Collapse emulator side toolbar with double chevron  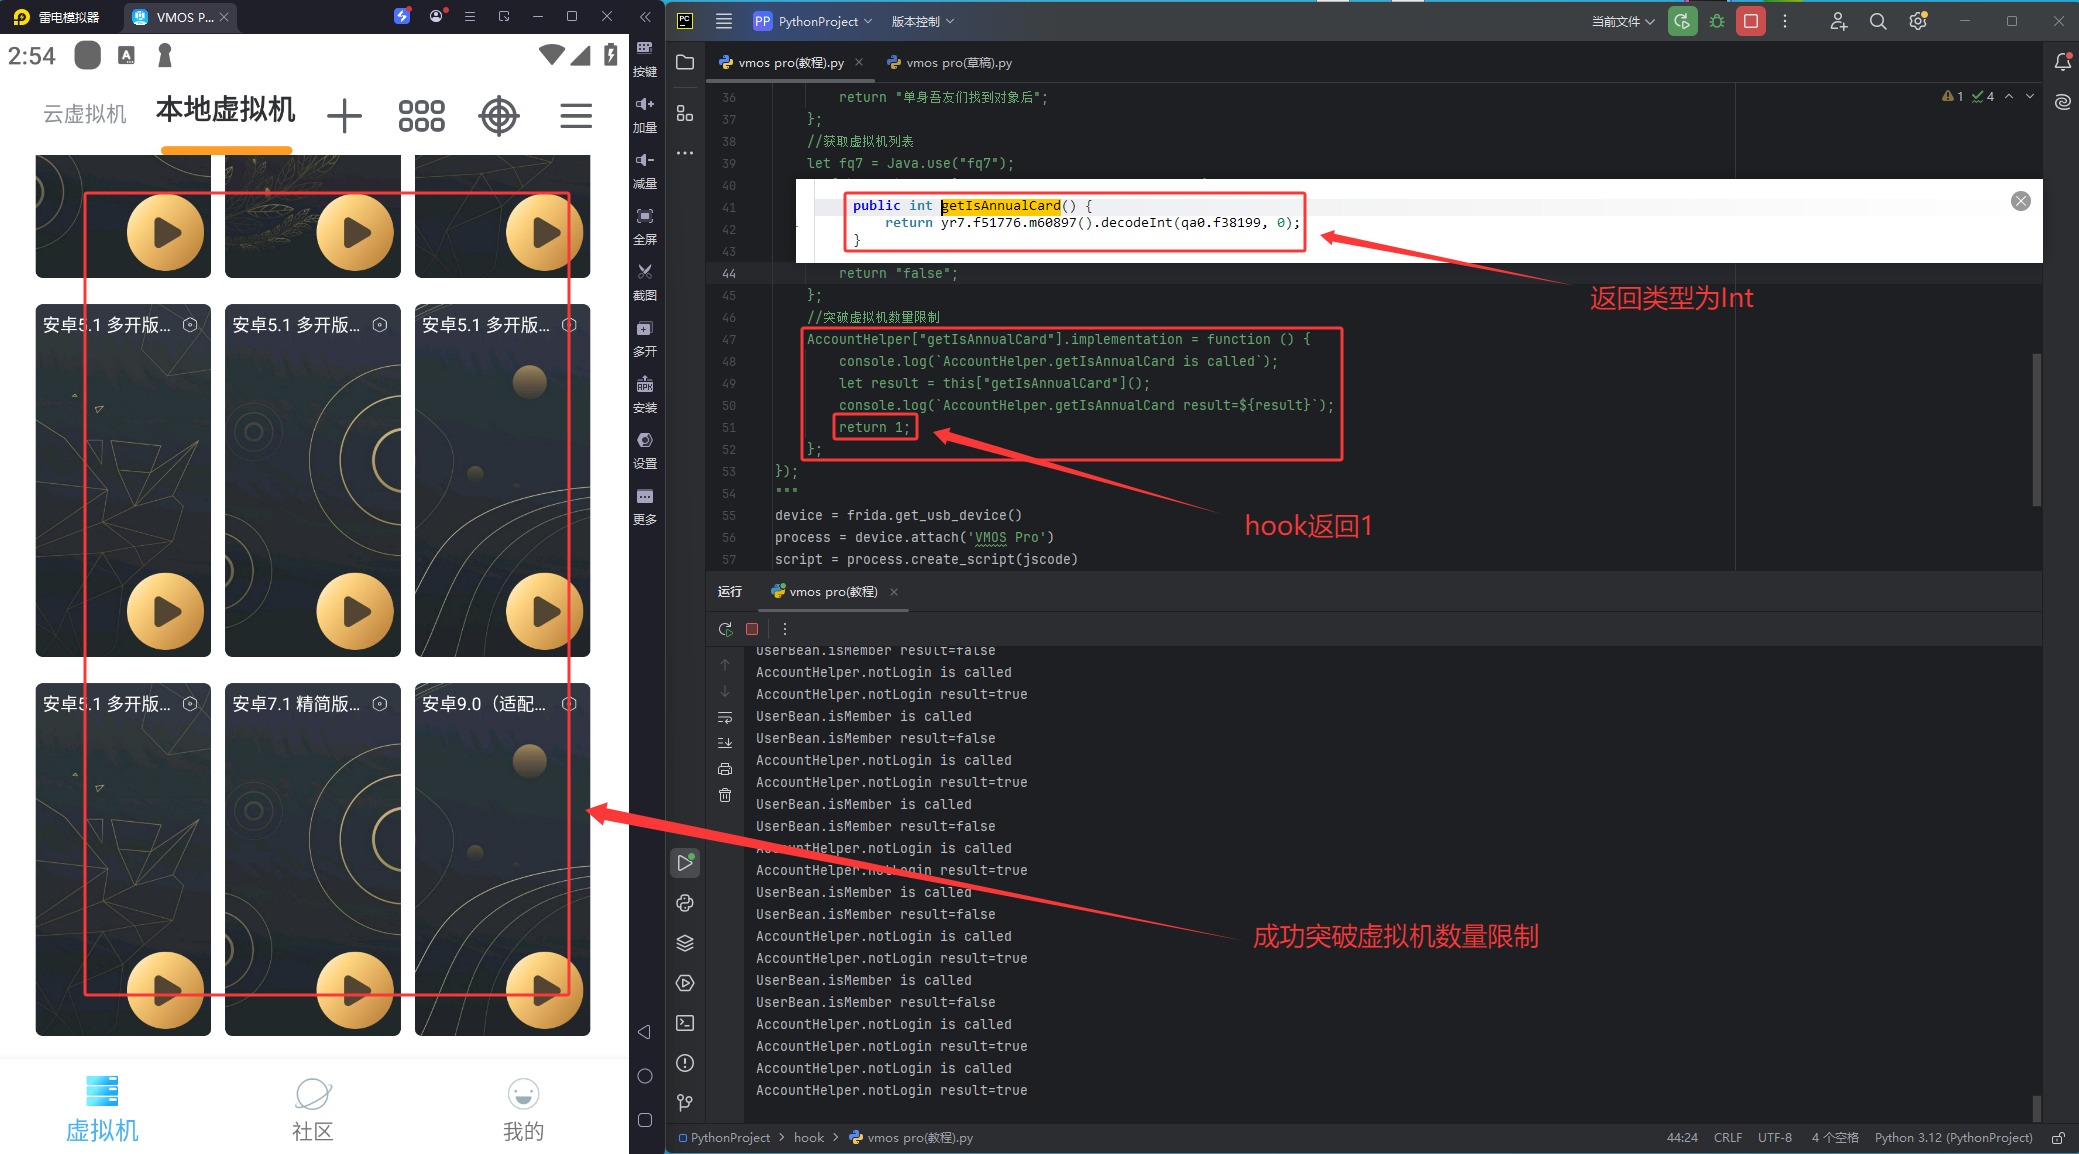(x=645, y=17)
